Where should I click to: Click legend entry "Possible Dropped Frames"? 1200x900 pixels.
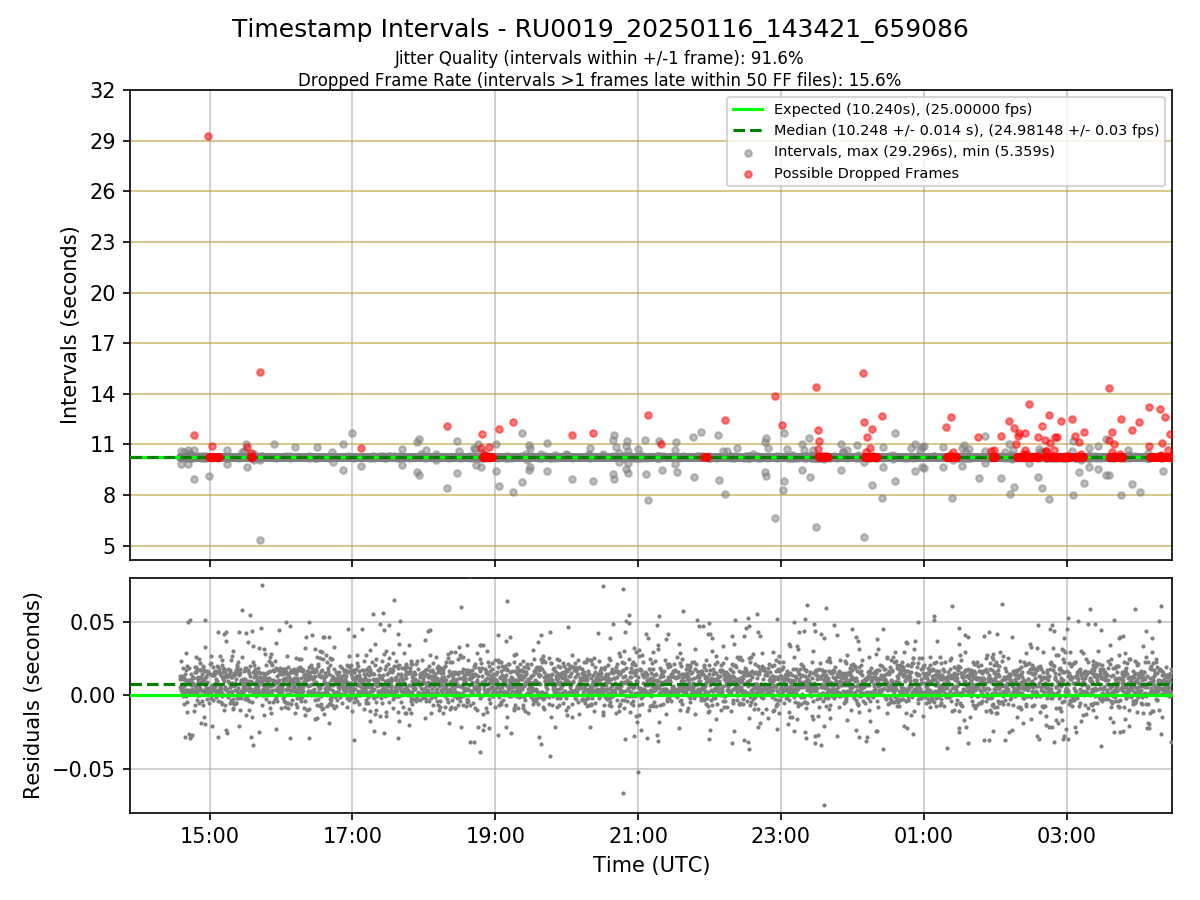(866, 173)
